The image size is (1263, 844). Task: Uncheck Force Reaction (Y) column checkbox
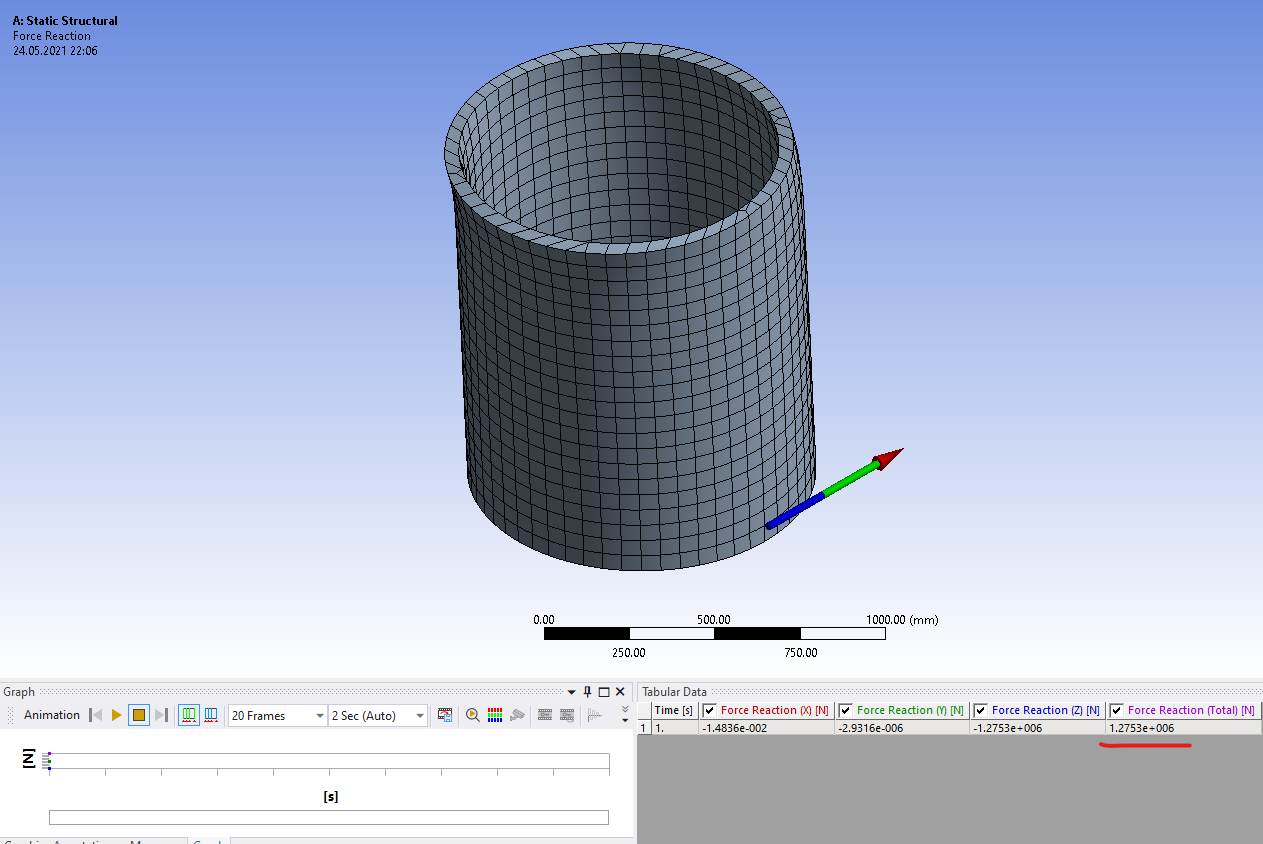pyautogui.click(x=846, y=710)
